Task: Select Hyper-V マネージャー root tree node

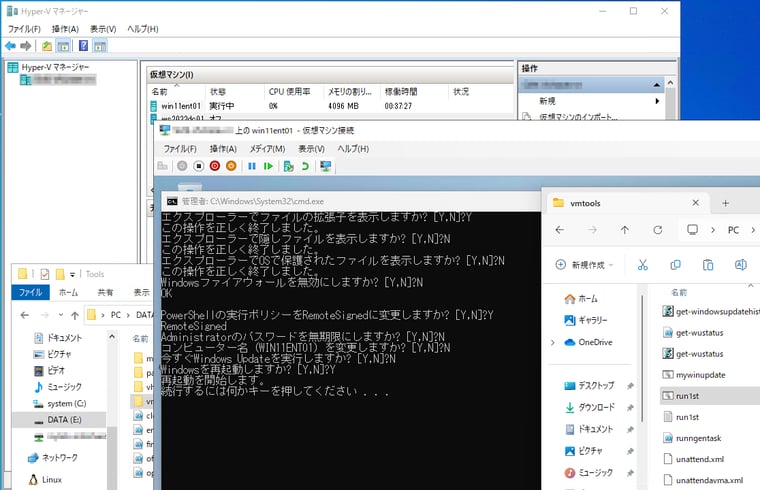Action: click(49, 67)
